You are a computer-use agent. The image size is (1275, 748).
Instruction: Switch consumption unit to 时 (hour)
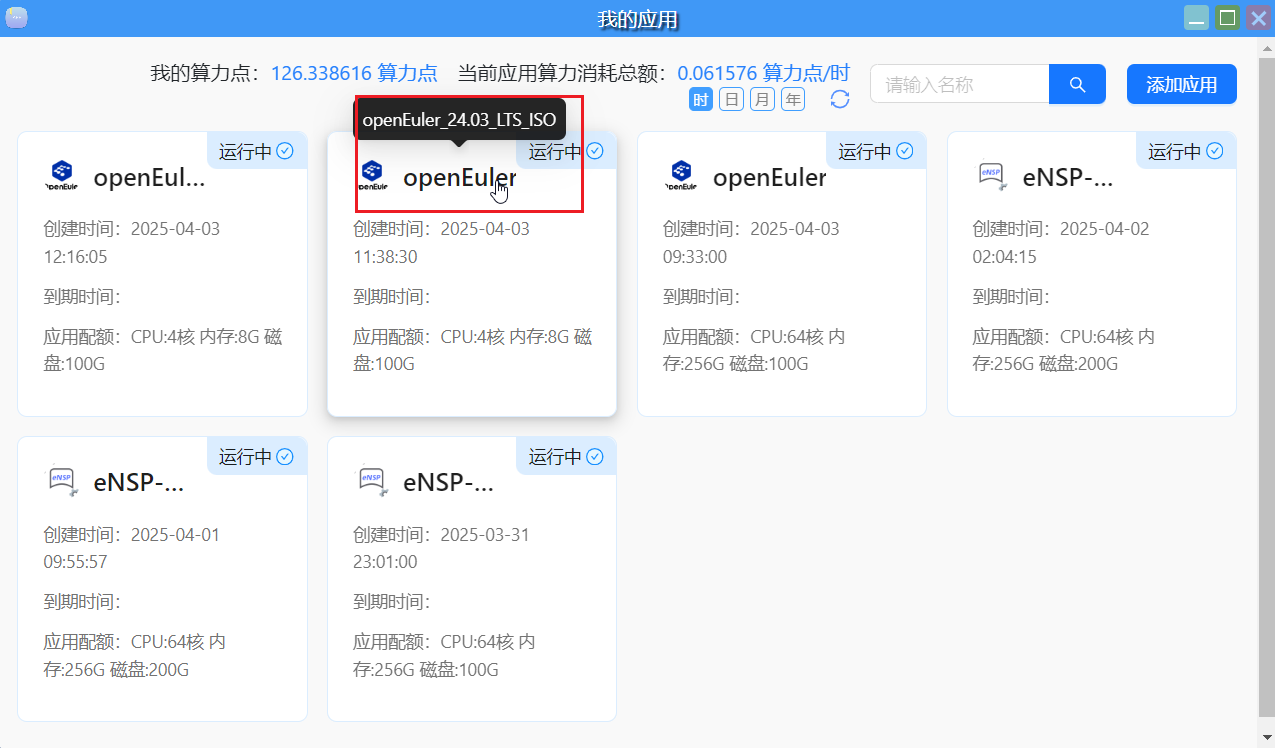click(701, 99)
